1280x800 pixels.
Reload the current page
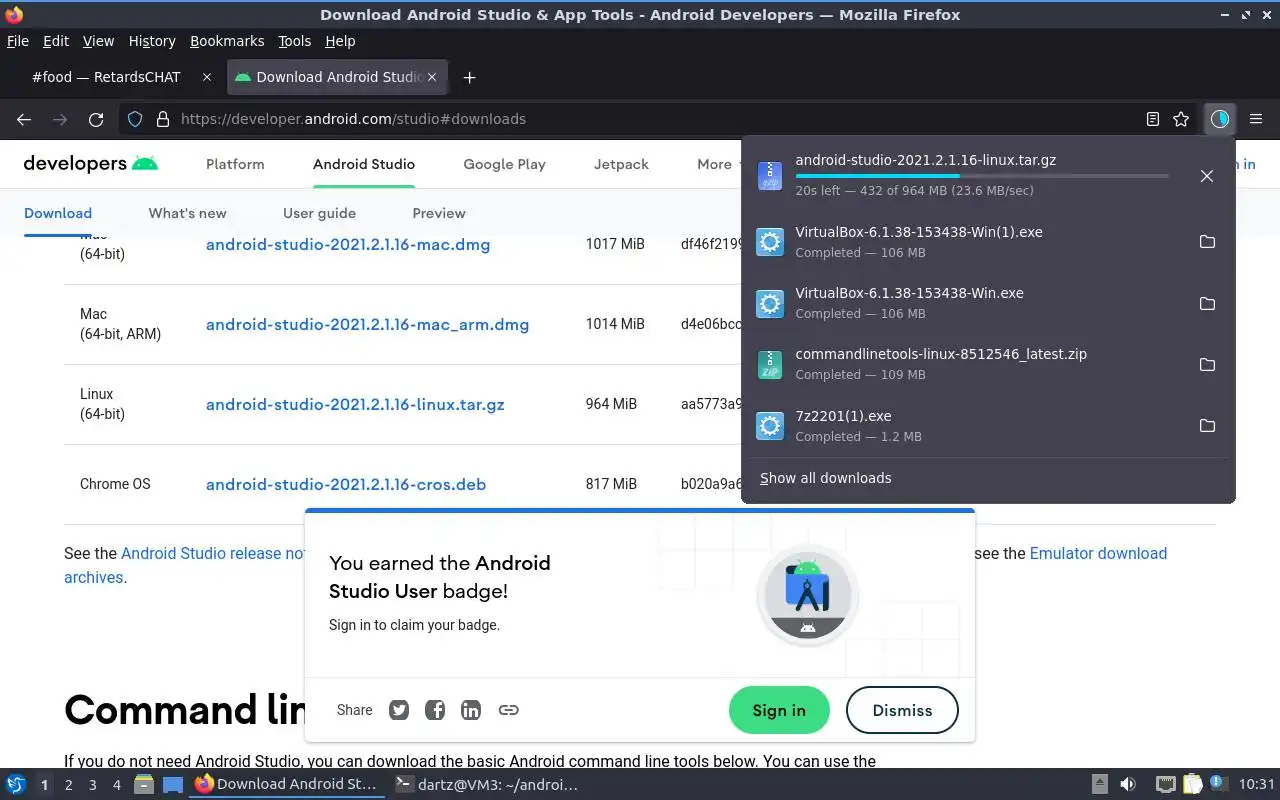[x=96, y=119]
